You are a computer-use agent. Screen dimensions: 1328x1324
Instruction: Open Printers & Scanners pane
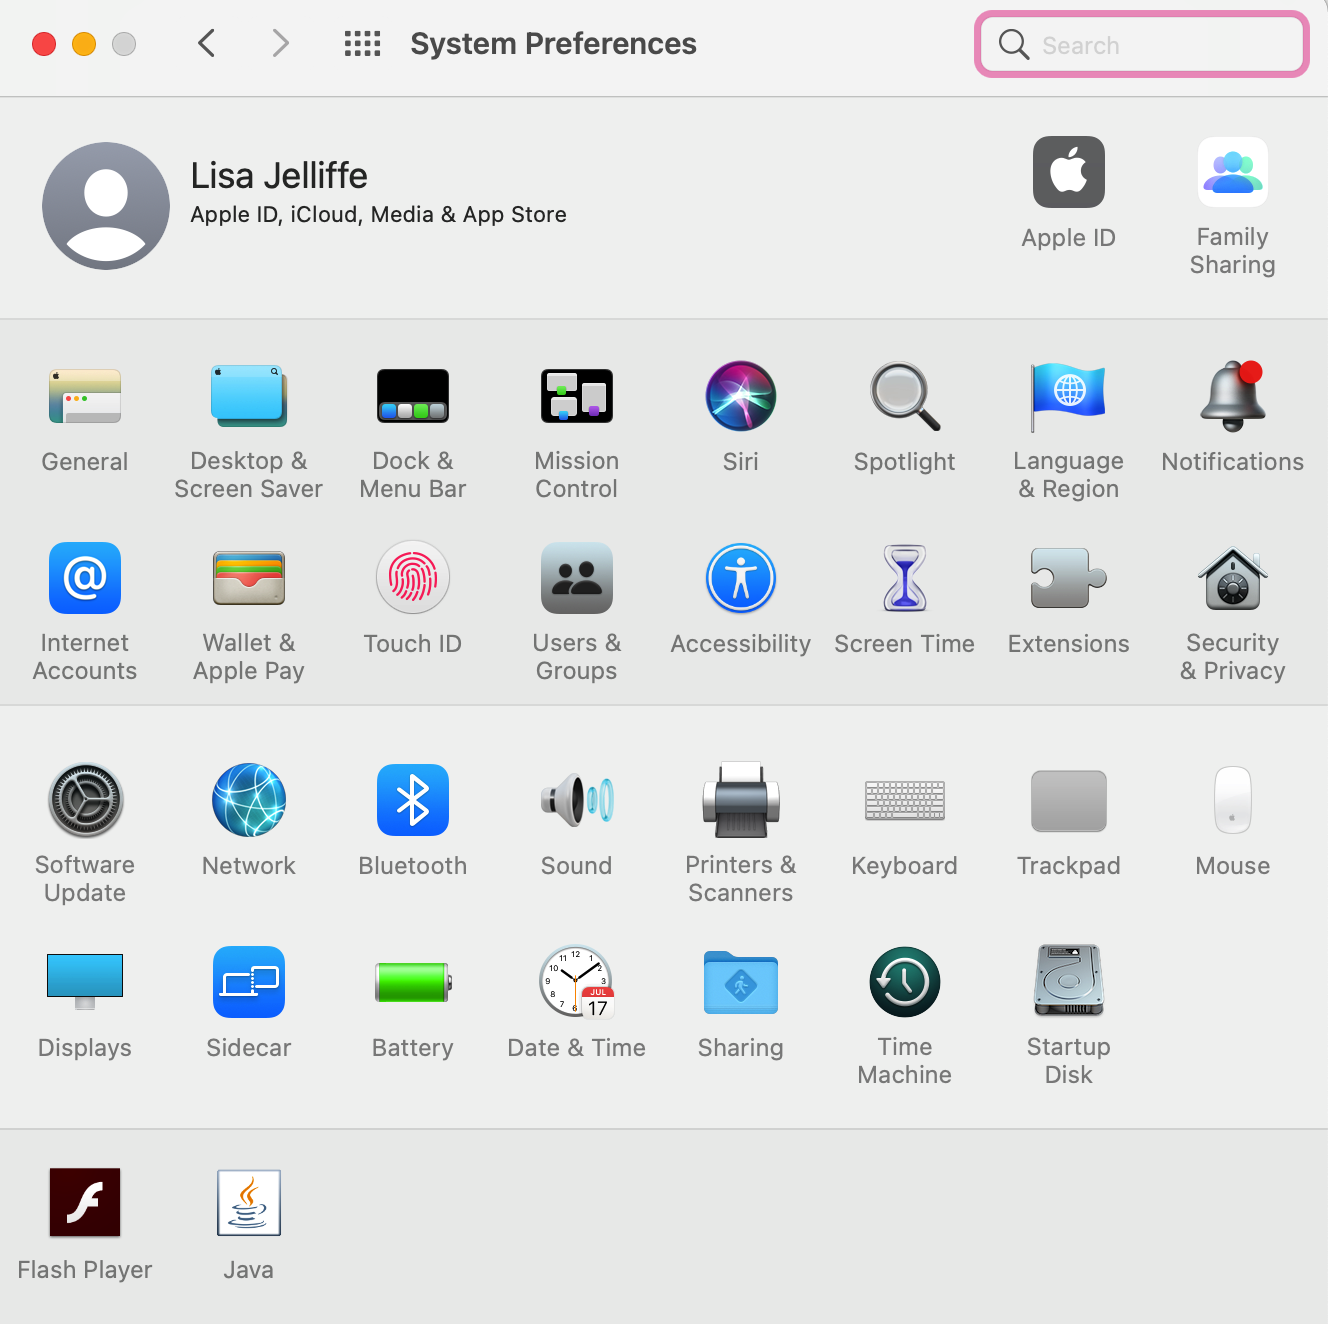(741, 800)
